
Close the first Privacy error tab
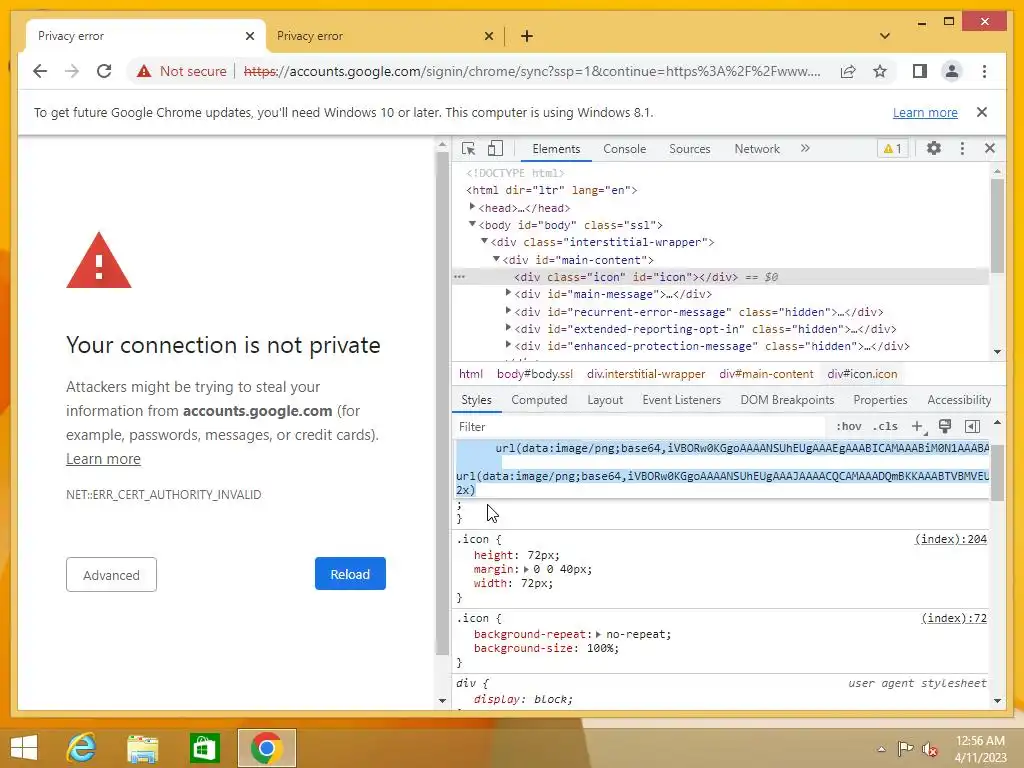coord(249,36)
